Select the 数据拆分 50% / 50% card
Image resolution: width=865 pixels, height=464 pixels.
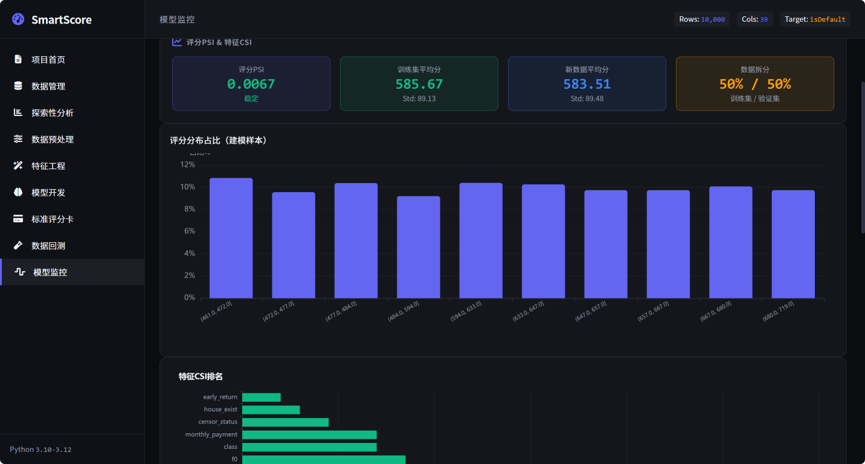[755, 83]
